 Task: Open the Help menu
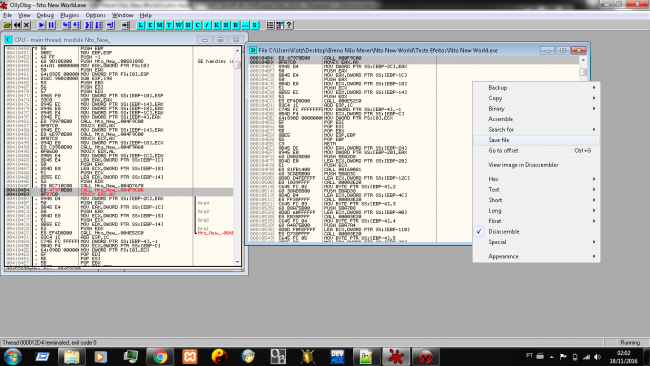pos(146,15)
